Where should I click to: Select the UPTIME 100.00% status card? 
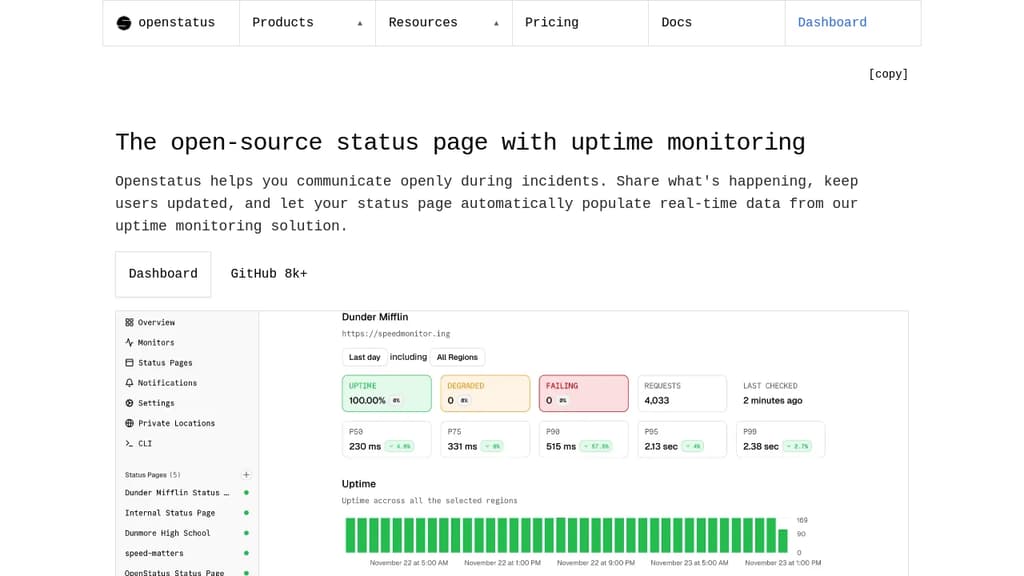(x=386, y=393)
